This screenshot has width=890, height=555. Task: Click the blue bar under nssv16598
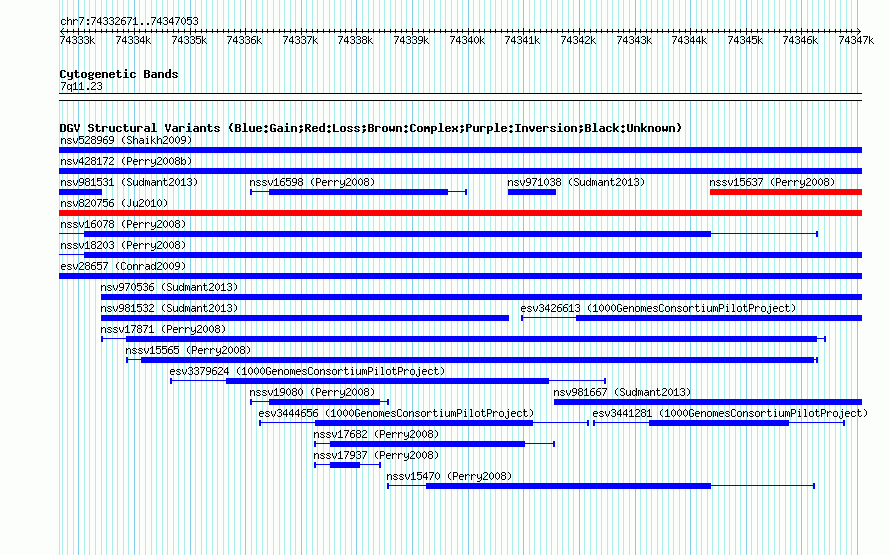pos(358,192)
